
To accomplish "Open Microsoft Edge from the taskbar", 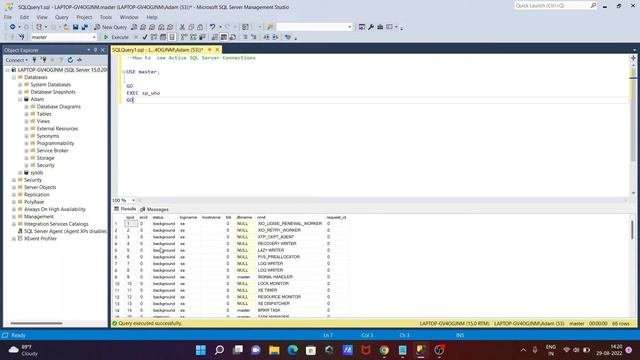I will [x=293, y=350].
